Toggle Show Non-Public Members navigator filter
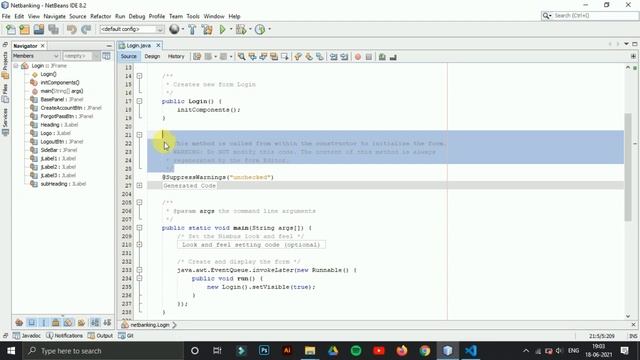The image size is (640, 360). 56,322
